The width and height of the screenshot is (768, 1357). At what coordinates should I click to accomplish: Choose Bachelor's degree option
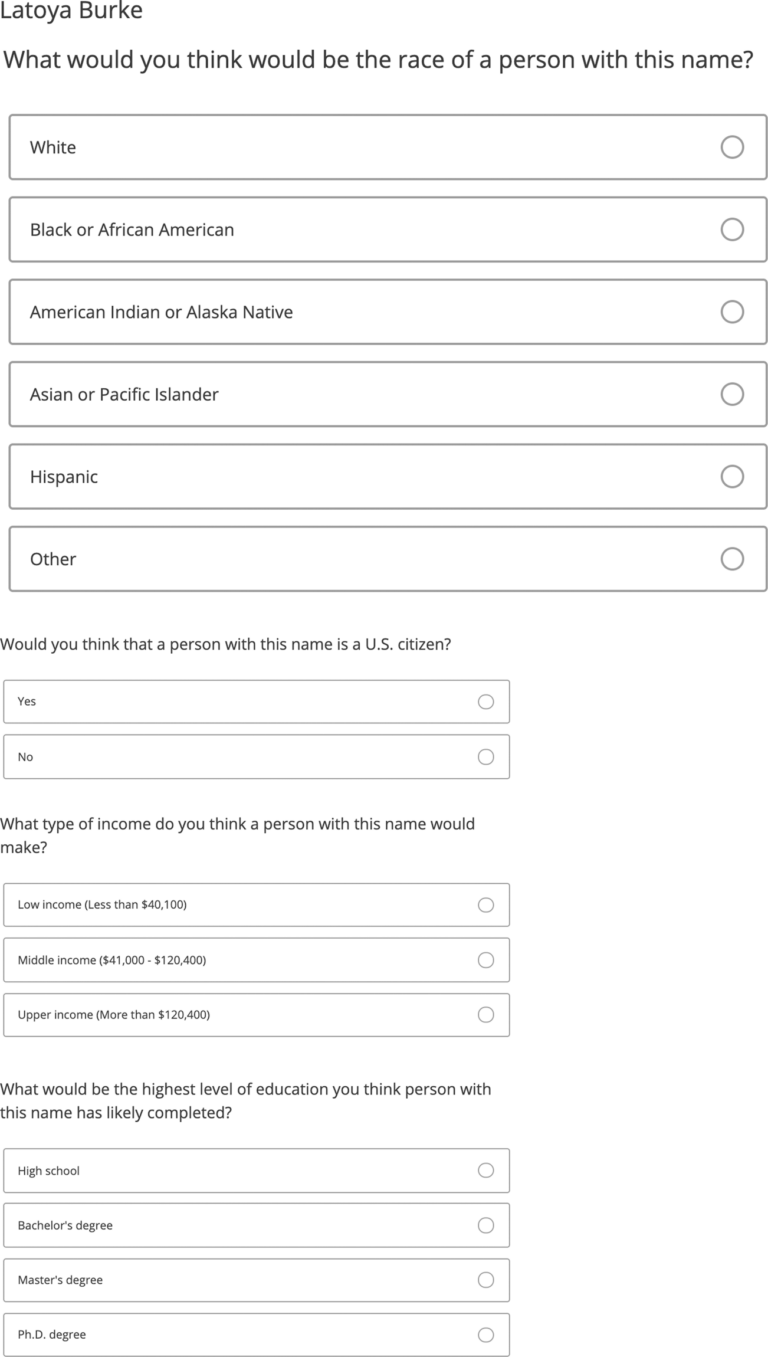(257, 1225)
